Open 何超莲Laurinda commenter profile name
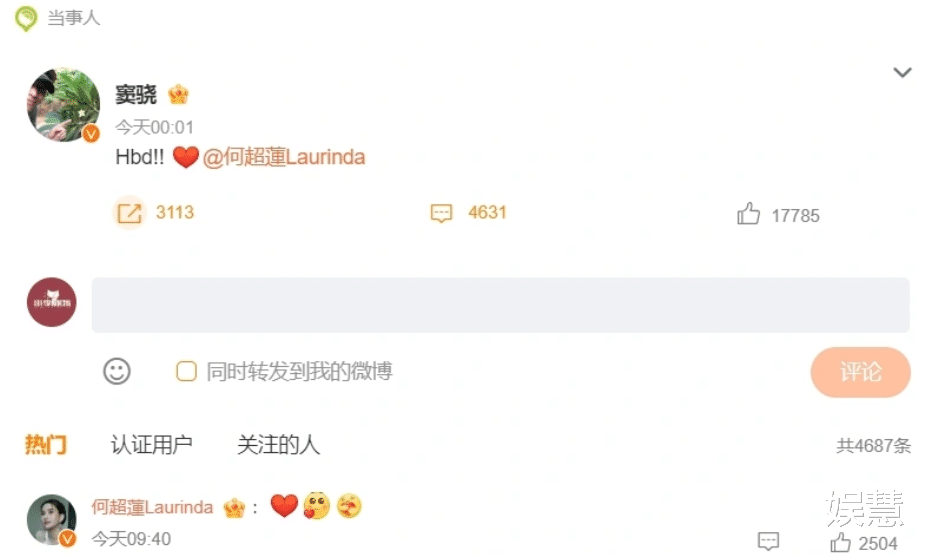 tap(152, 507)
